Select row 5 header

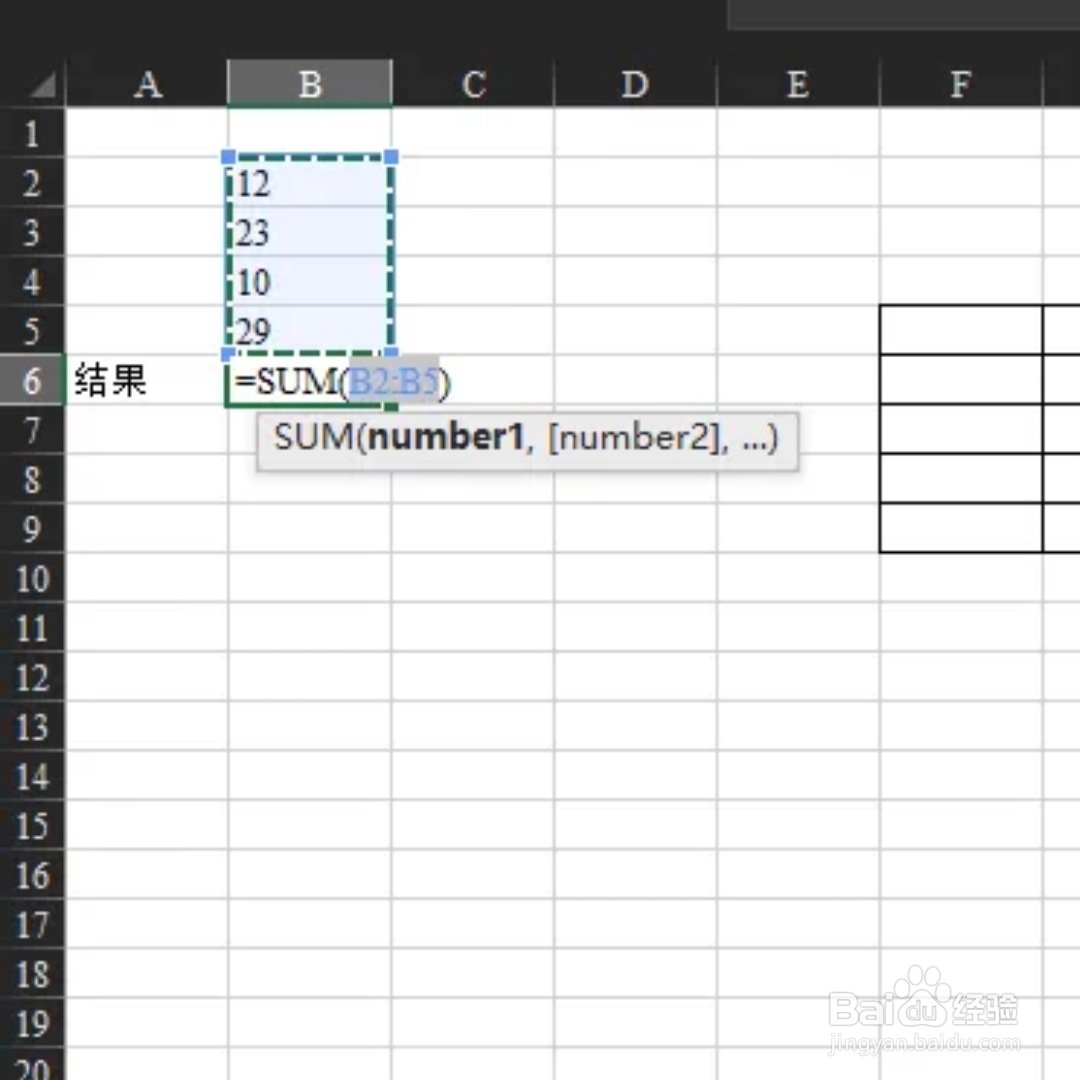[x=32, y=331]
